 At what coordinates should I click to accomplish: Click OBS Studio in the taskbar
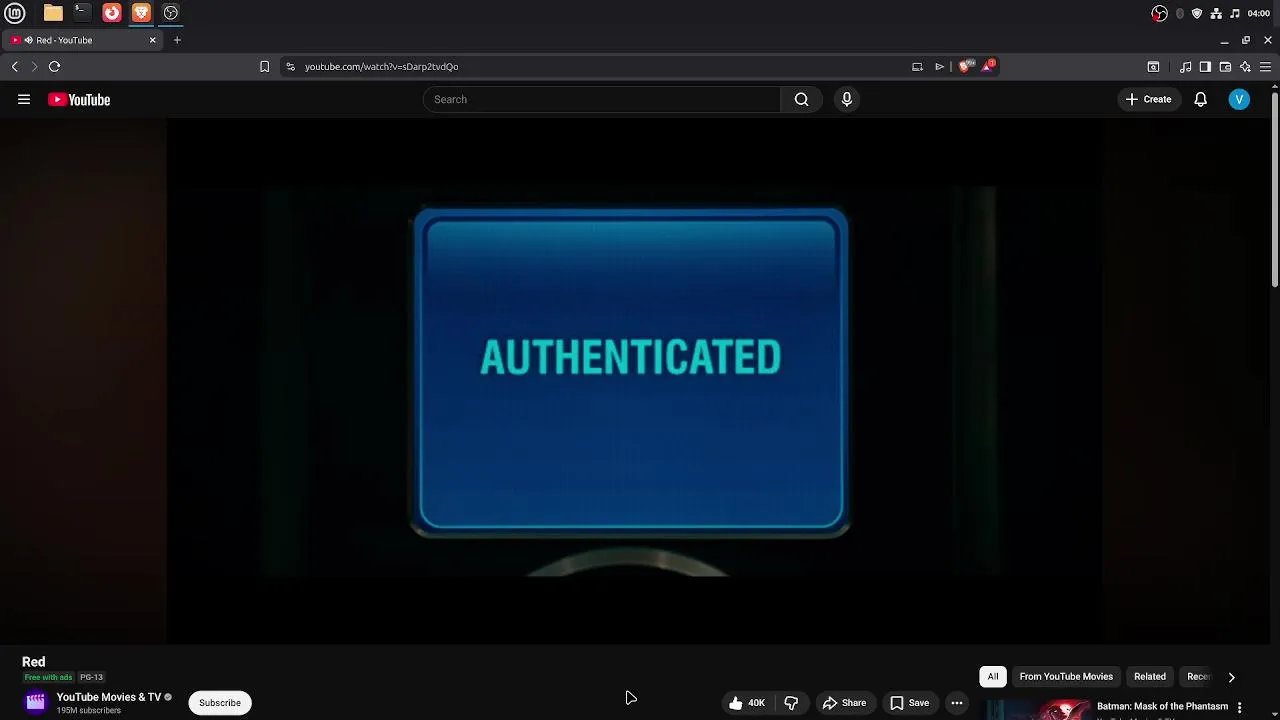(171, 13)
